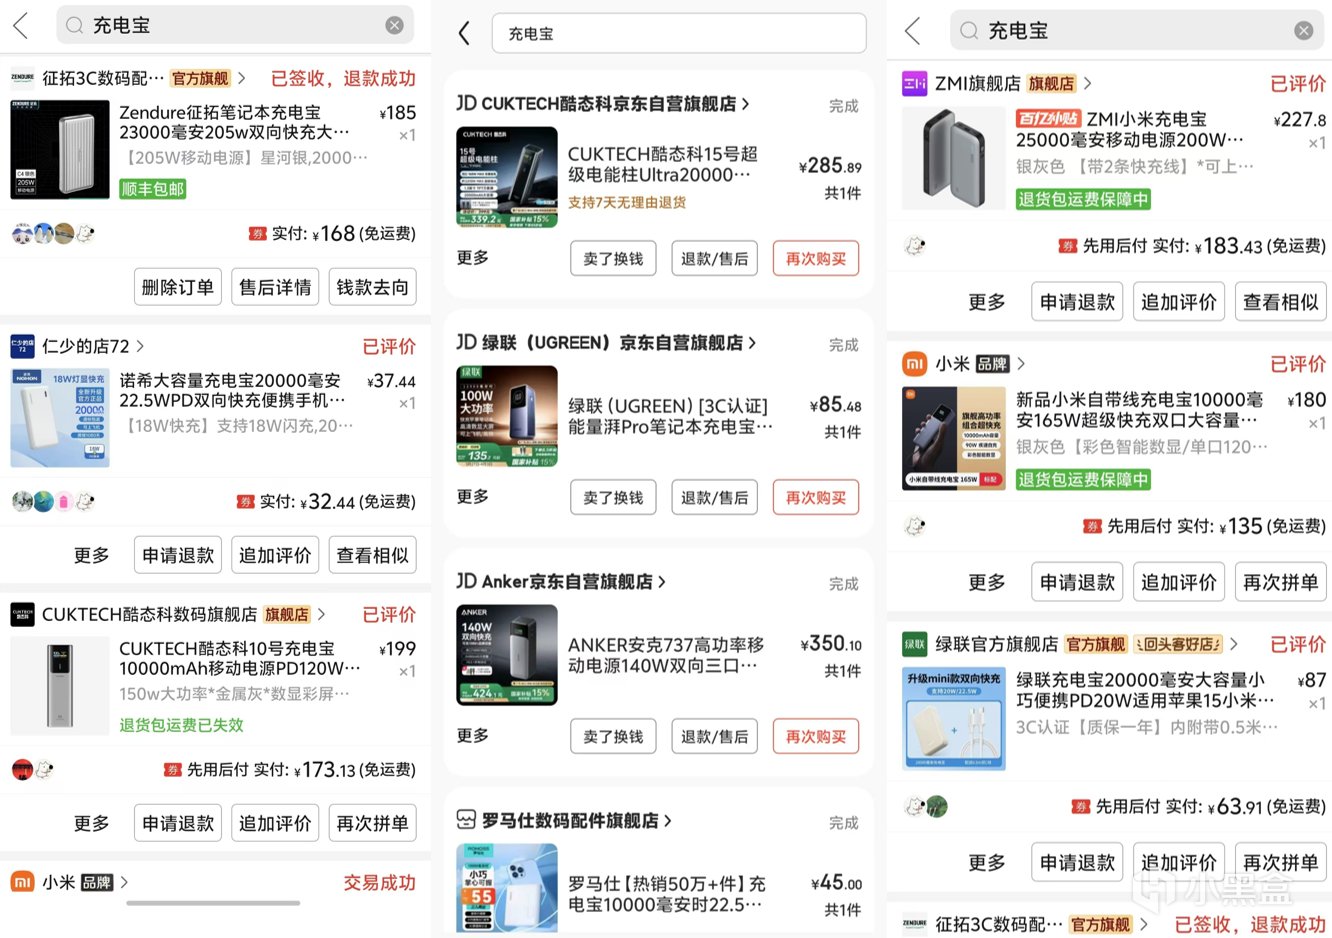
Task: Clear the search text above the ZMI旗舰店 order
Action: [1303, 31]
